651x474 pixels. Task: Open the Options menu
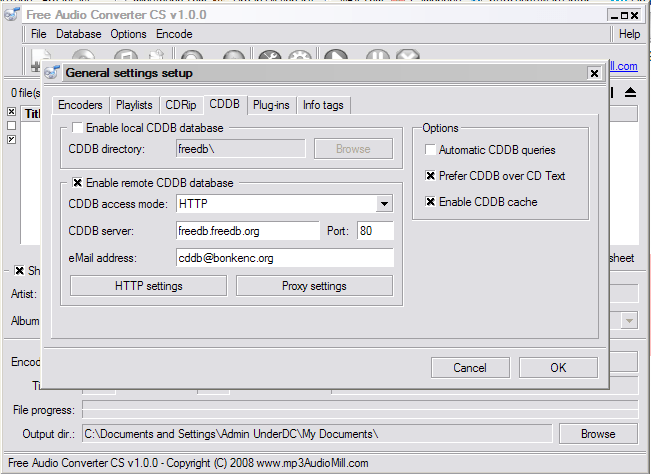(128, 34)
